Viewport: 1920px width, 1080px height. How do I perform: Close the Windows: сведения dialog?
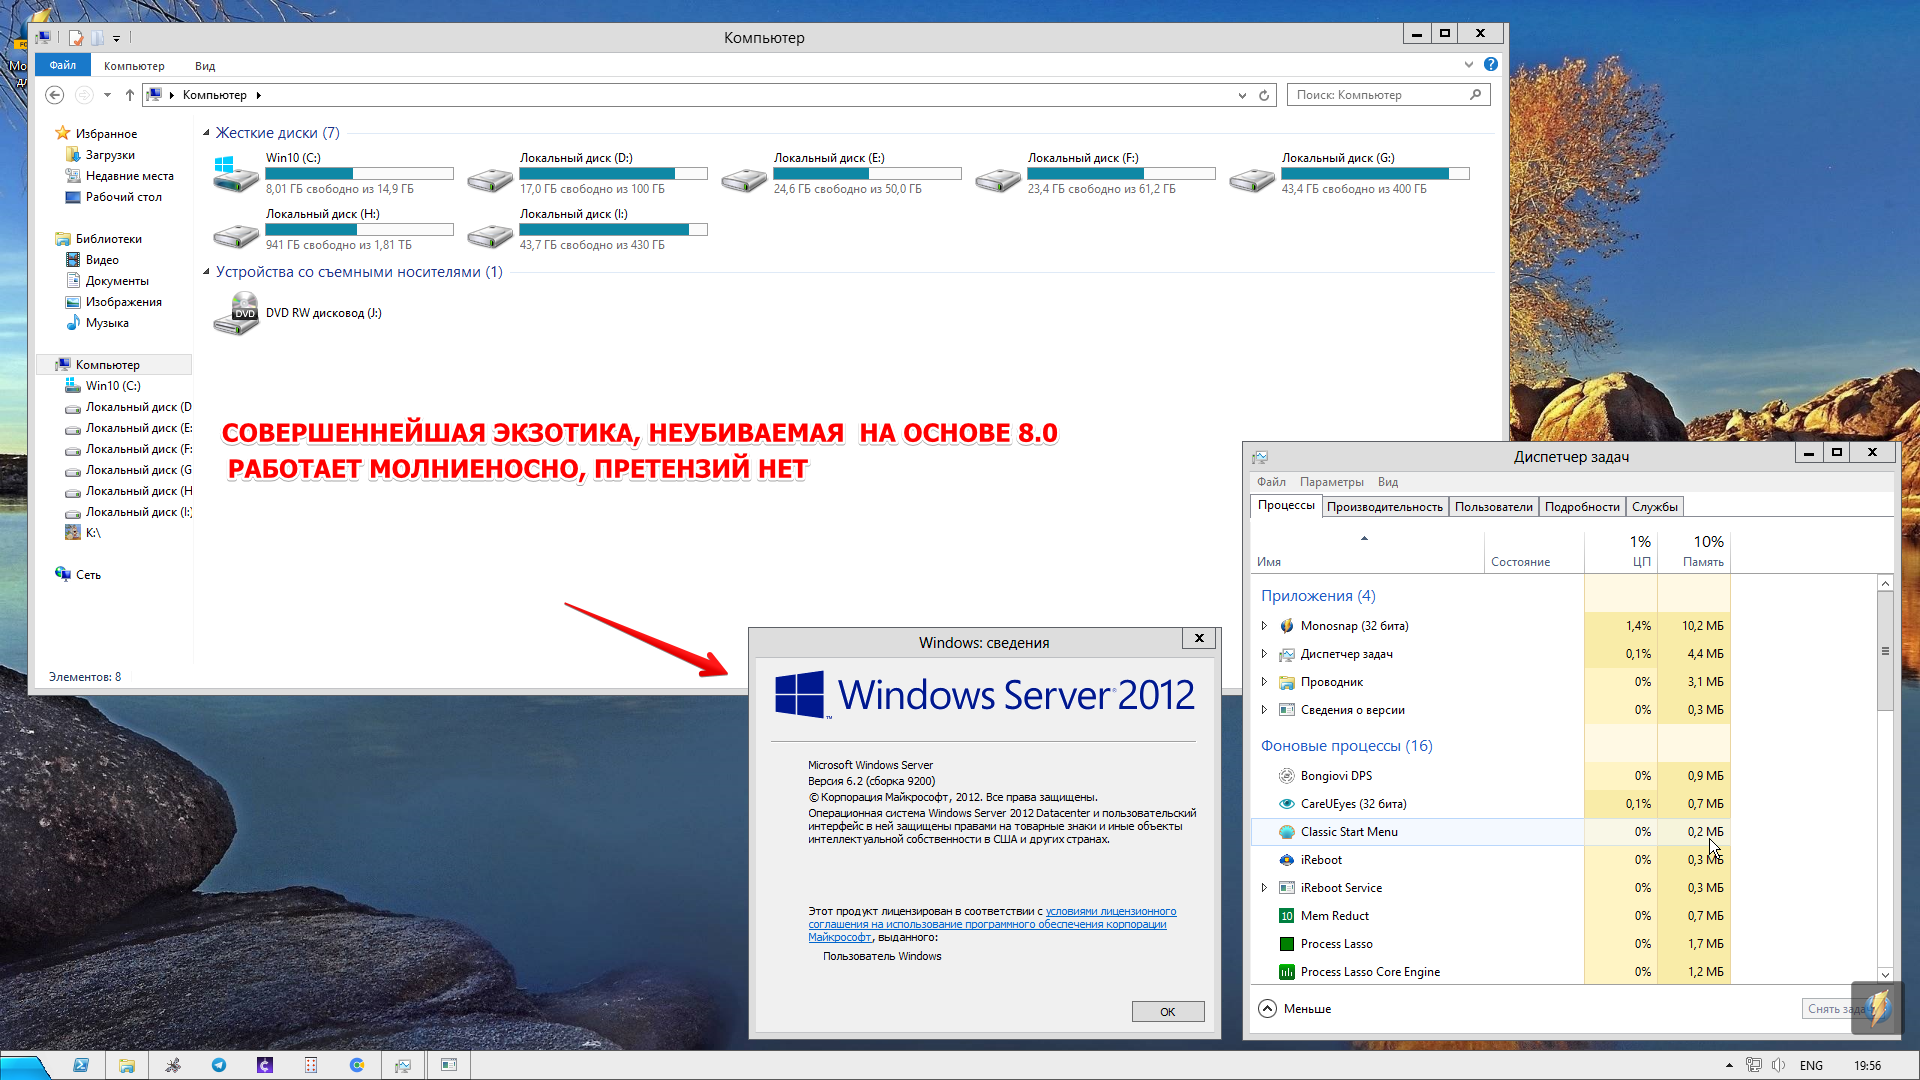pos(1199,638)
